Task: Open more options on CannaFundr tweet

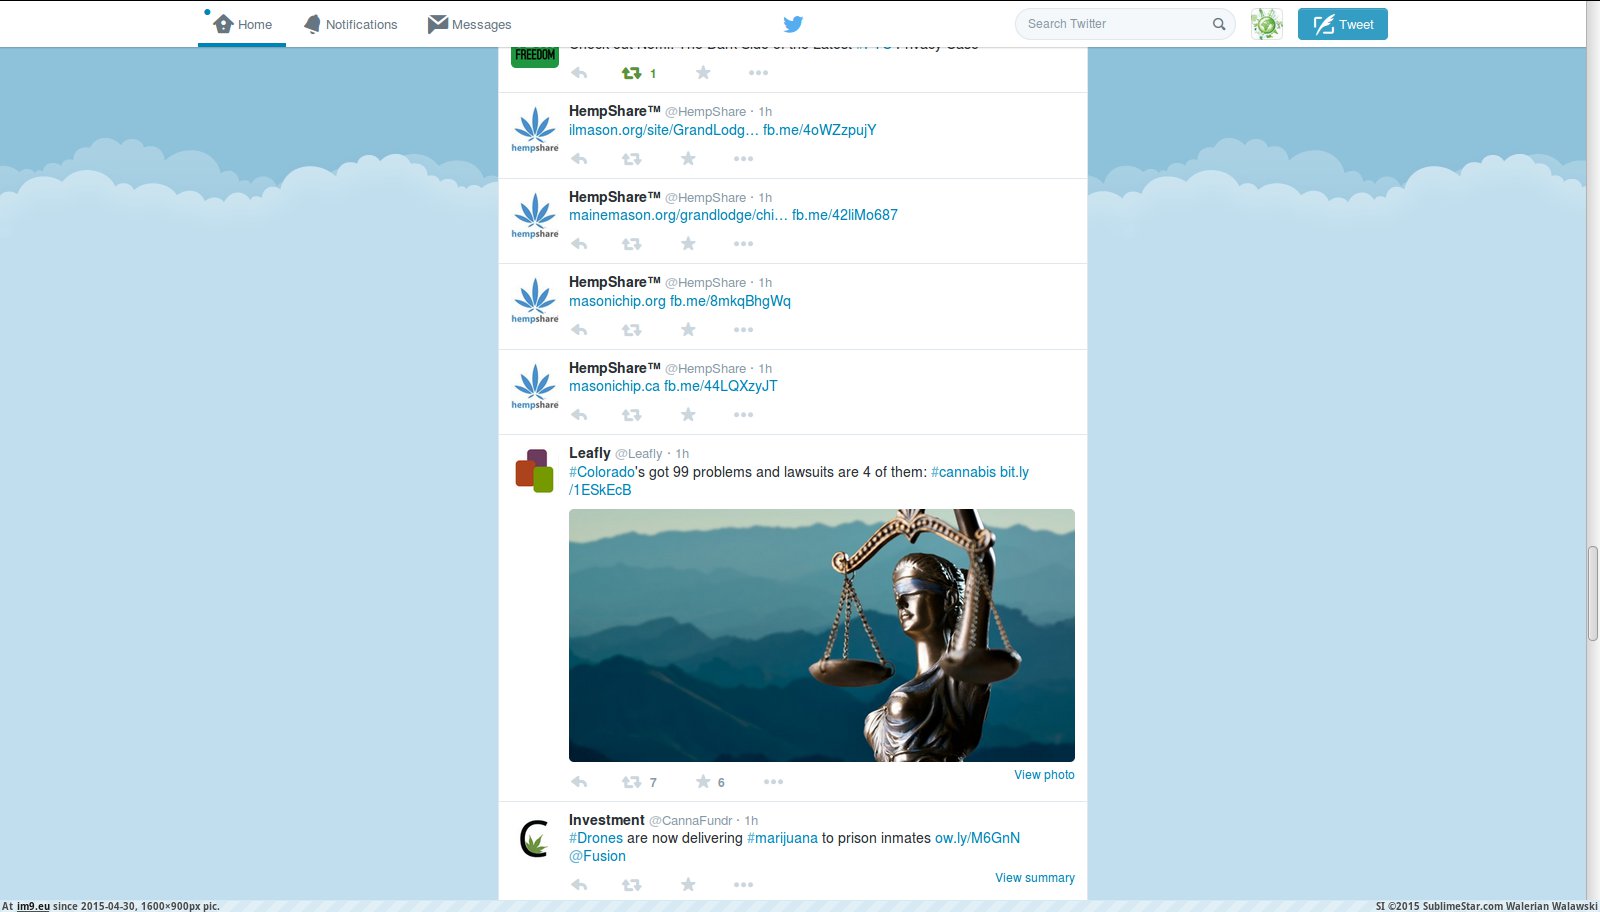Action: click(x=743, y=885)
